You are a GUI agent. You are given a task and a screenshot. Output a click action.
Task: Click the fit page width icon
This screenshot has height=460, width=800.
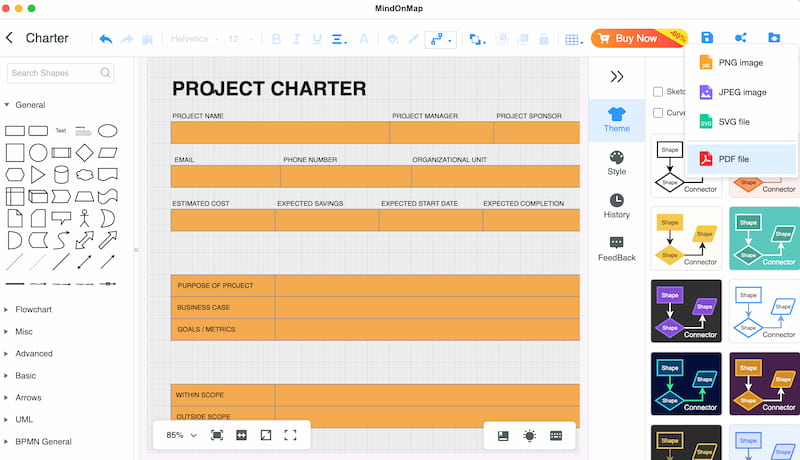(241, 435)
